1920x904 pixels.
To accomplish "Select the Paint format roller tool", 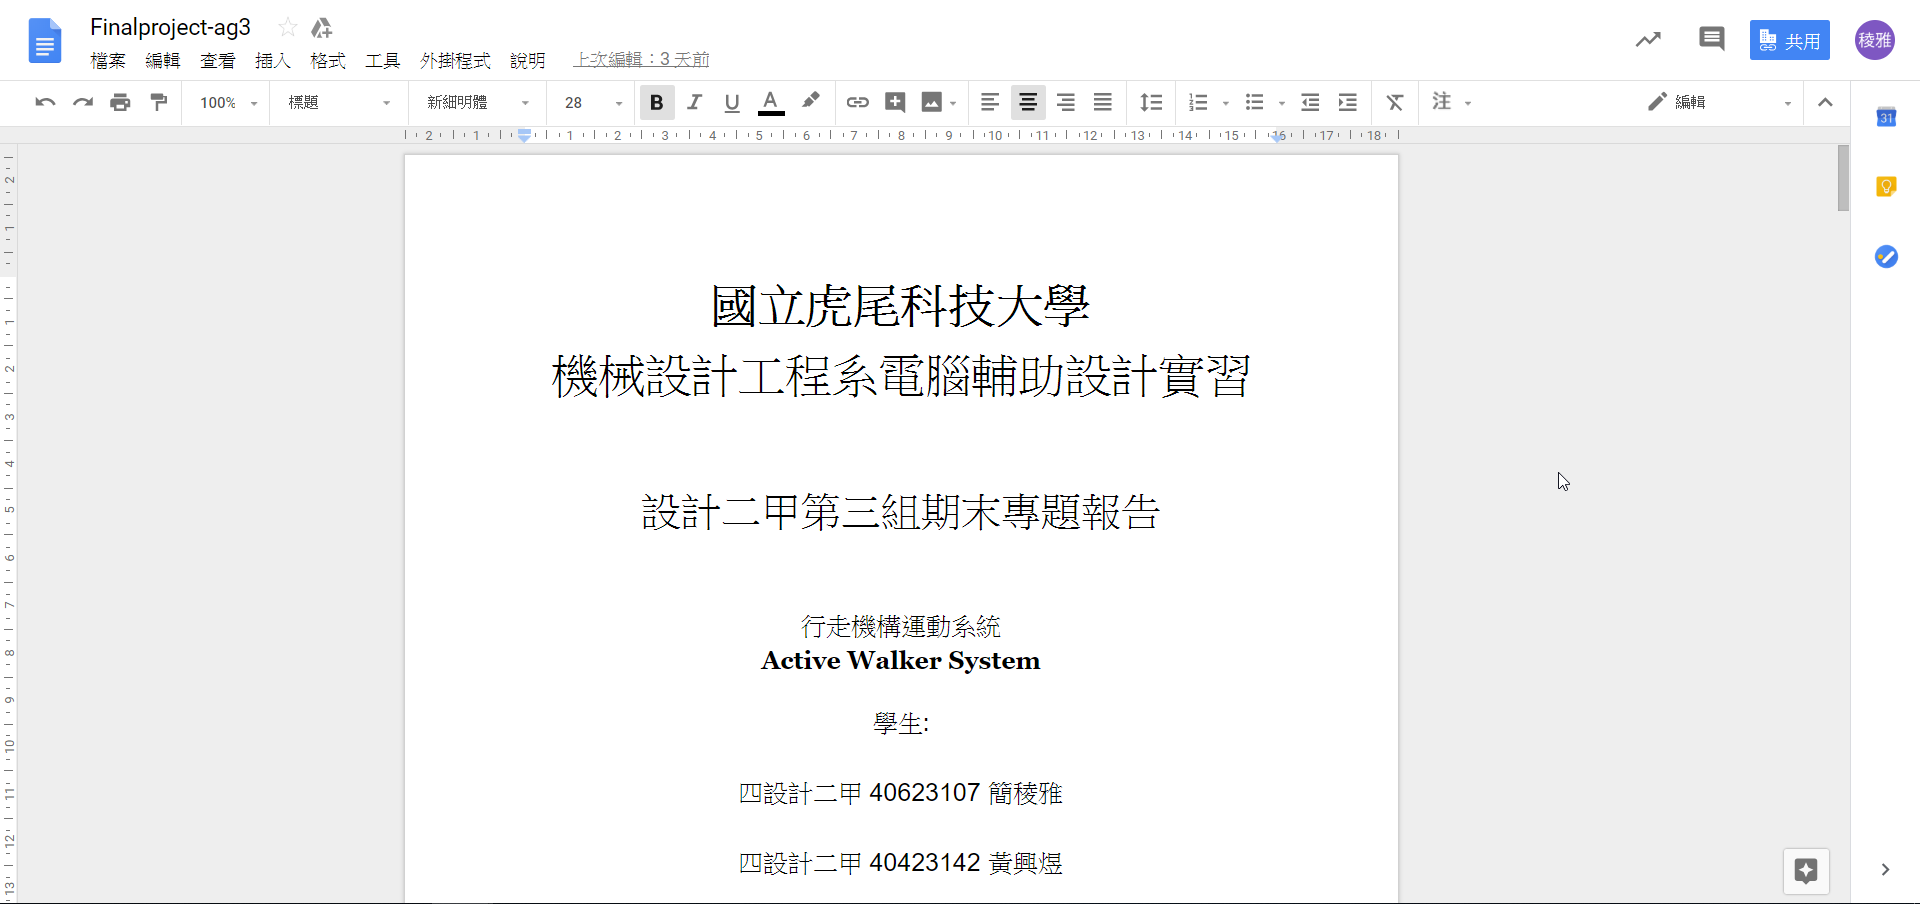I will point(158,102).
